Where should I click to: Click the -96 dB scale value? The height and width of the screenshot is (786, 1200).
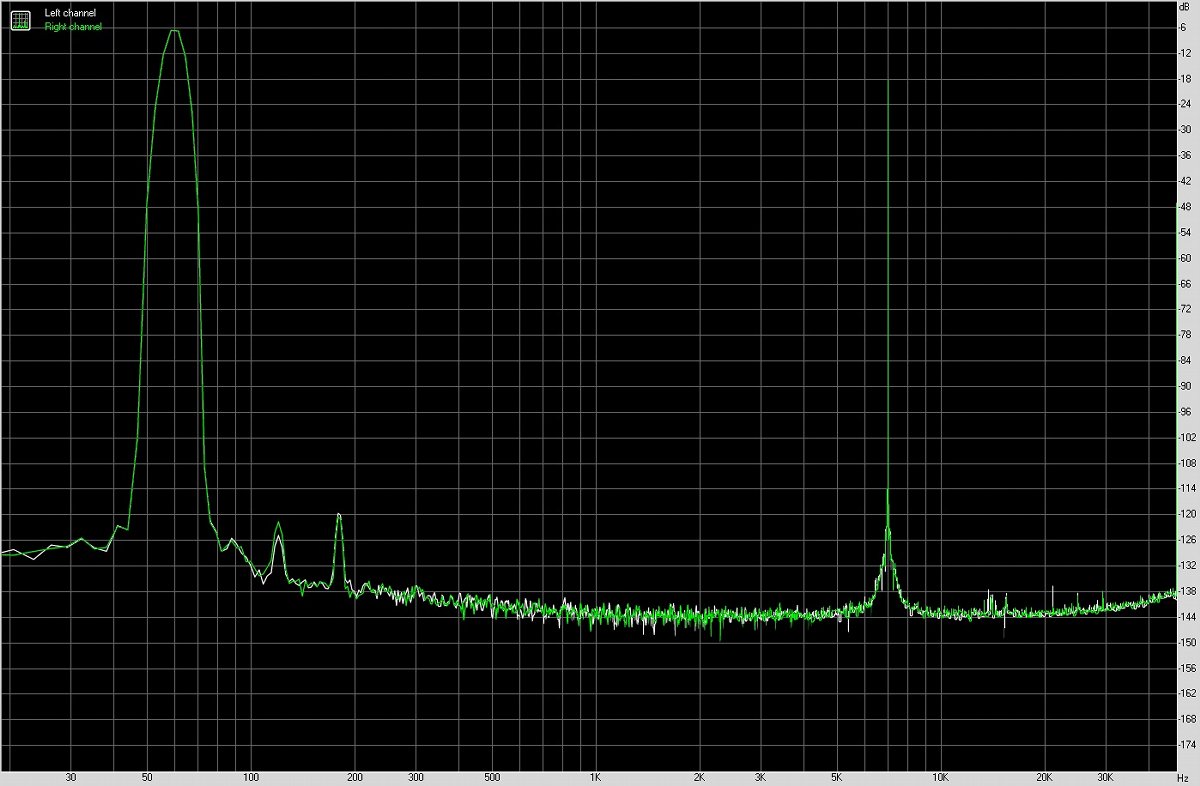pyautogui.click(x=1185, y=412)
